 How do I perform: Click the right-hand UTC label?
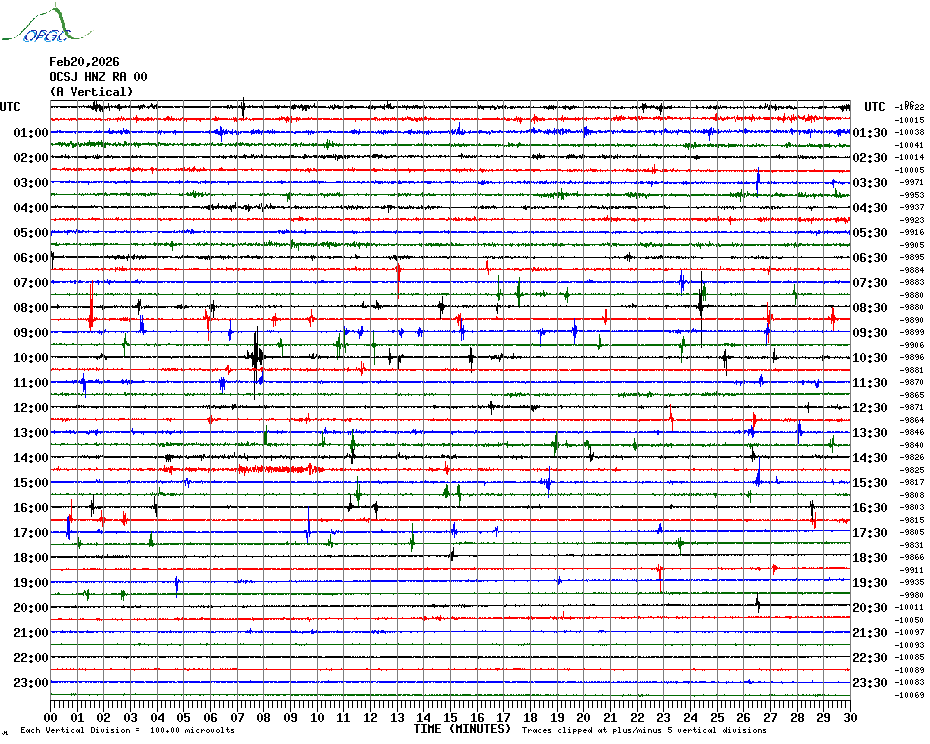(x=874, y=107)
